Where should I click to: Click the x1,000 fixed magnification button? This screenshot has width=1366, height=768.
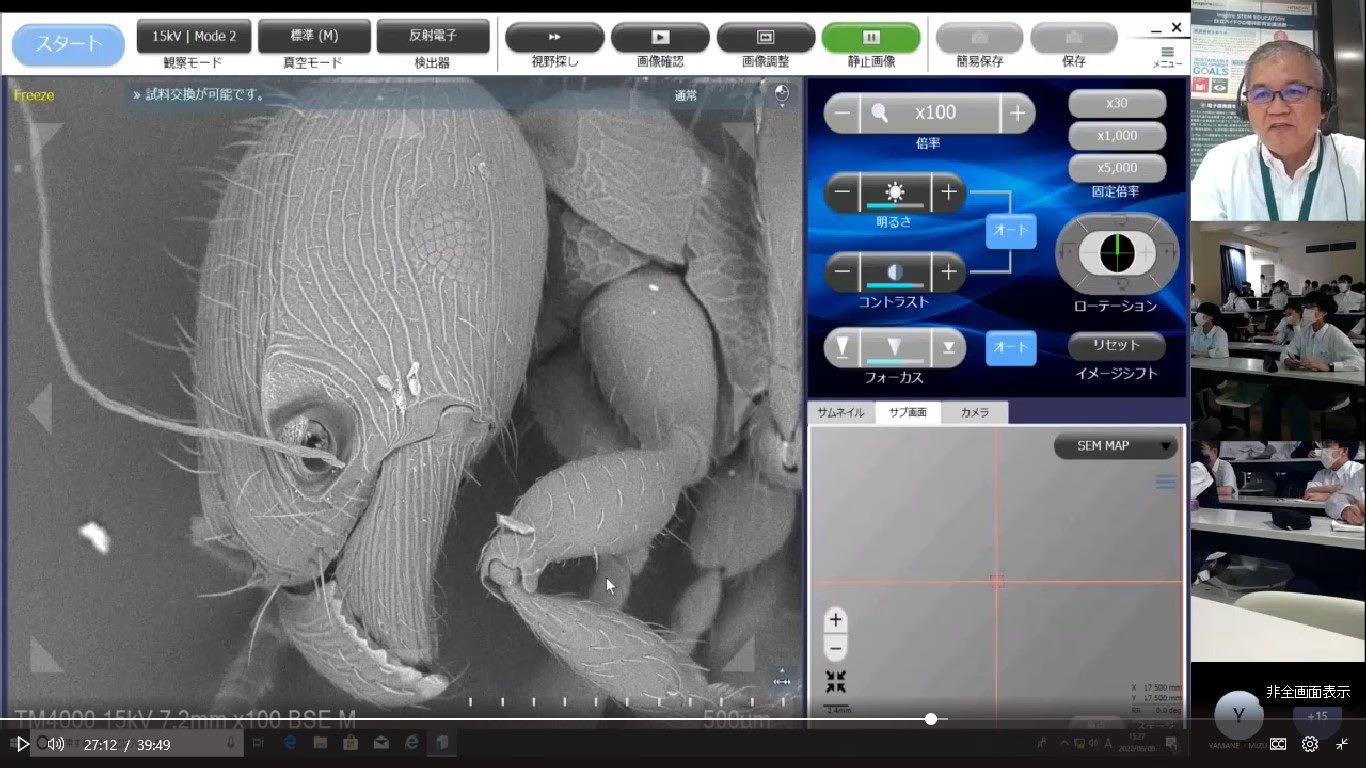1116,136
